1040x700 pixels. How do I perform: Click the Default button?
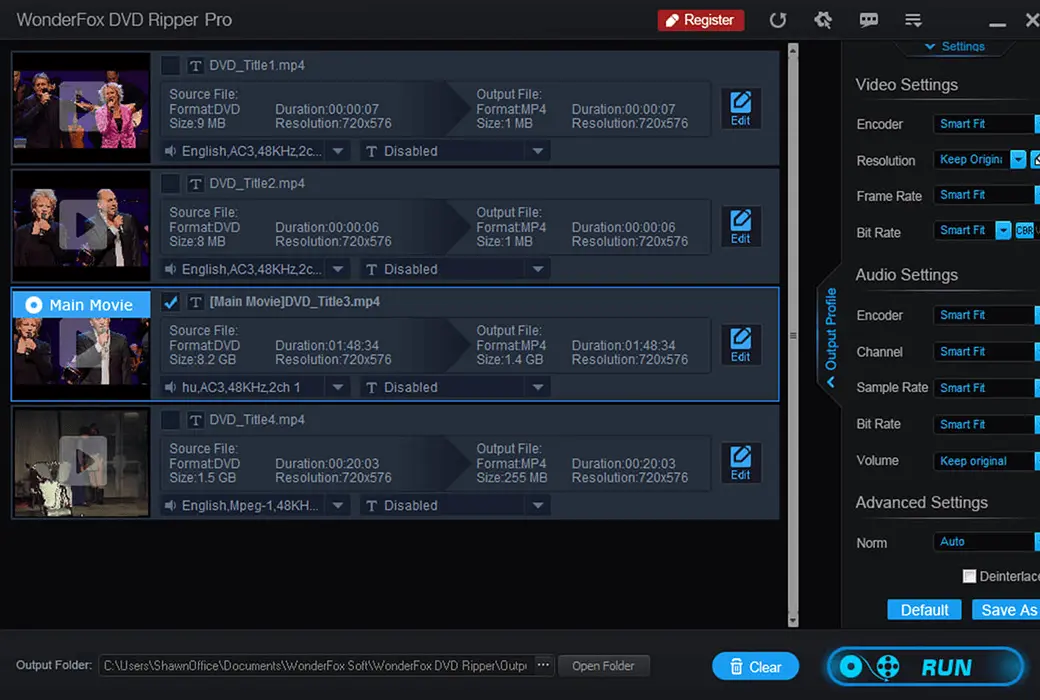coord(924,610)
